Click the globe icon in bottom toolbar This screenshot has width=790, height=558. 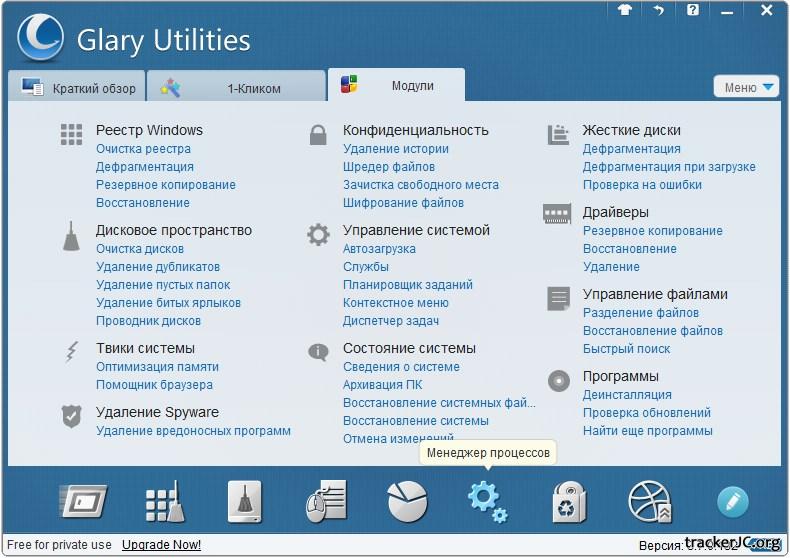[649, 502]
